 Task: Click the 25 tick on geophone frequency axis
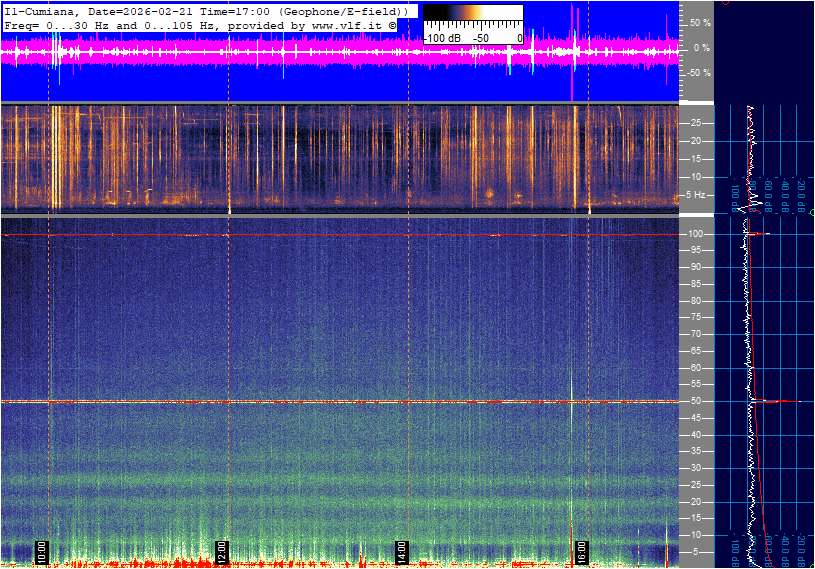coord(695,123)
